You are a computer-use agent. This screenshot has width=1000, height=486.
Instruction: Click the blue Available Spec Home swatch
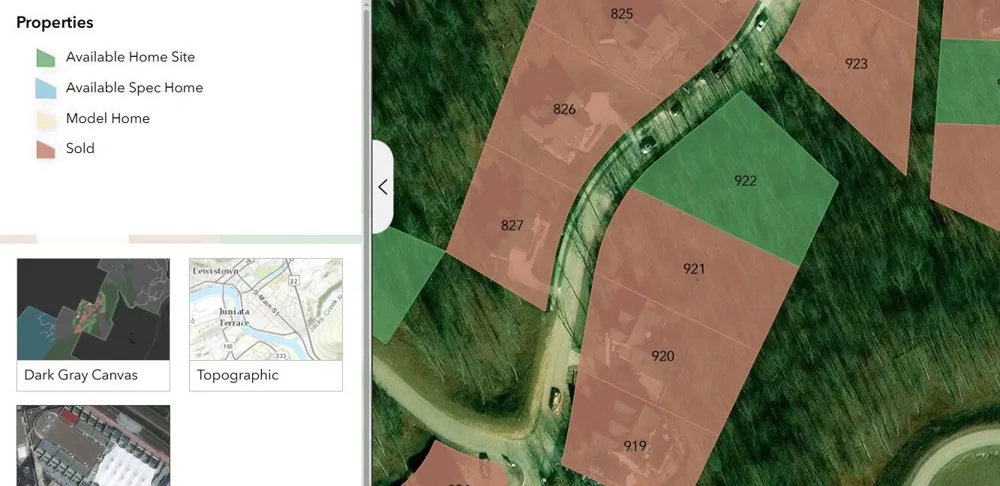tap(46, 88)
